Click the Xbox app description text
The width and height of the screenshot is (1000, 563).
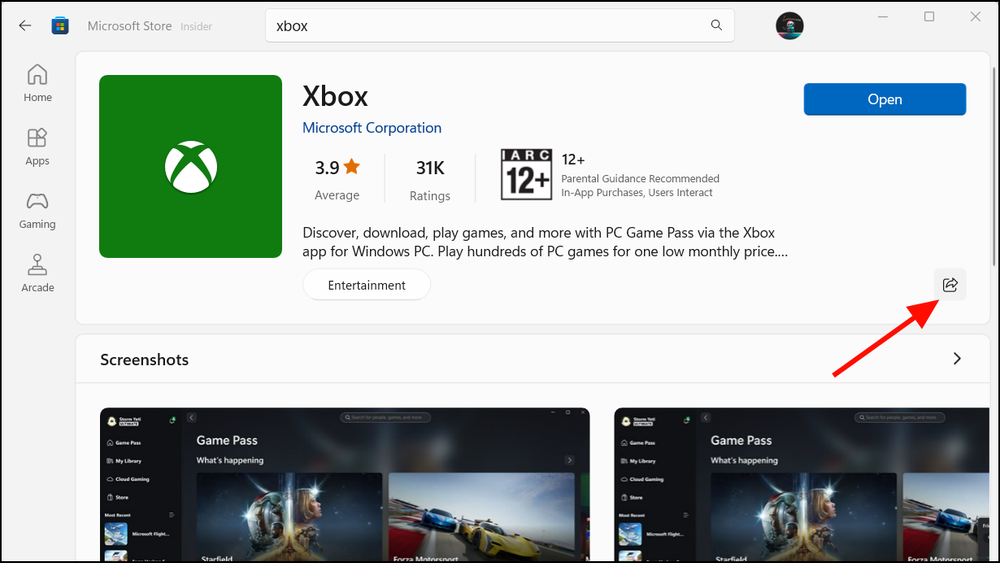pyautogui.click(x=545, y=242)
